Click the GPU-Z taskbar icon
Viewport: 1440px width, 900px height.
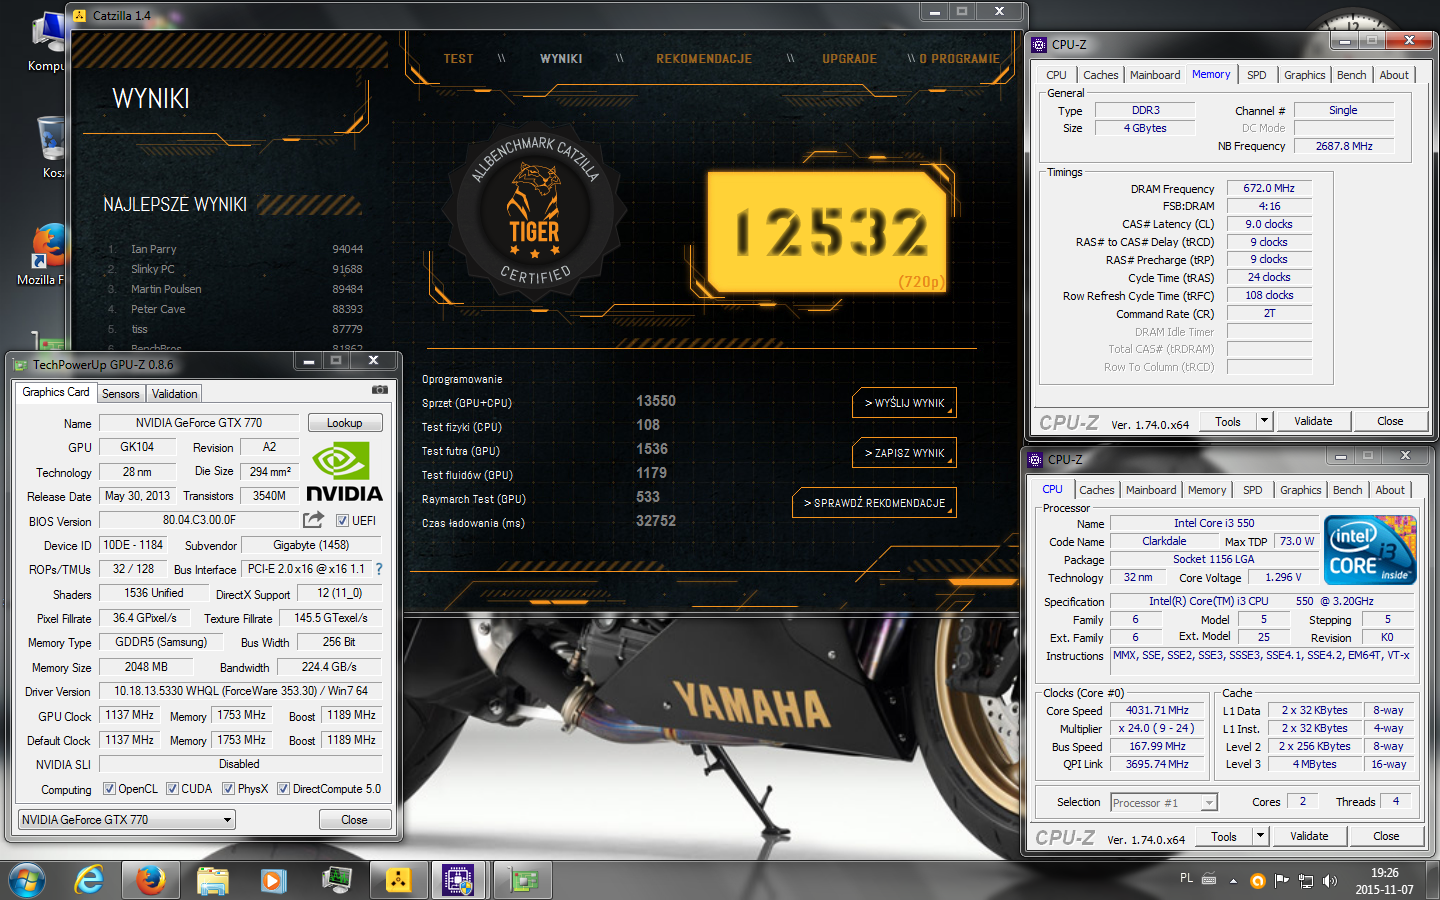(x=523, y=880)
